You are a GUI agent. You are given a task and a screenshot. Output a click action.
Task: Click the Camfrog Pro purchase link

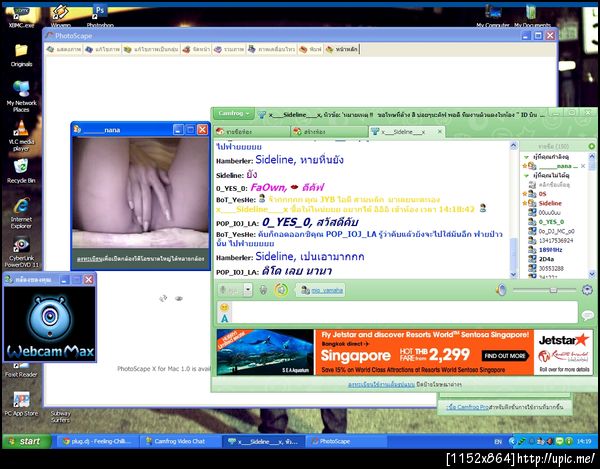coord(468,407)
